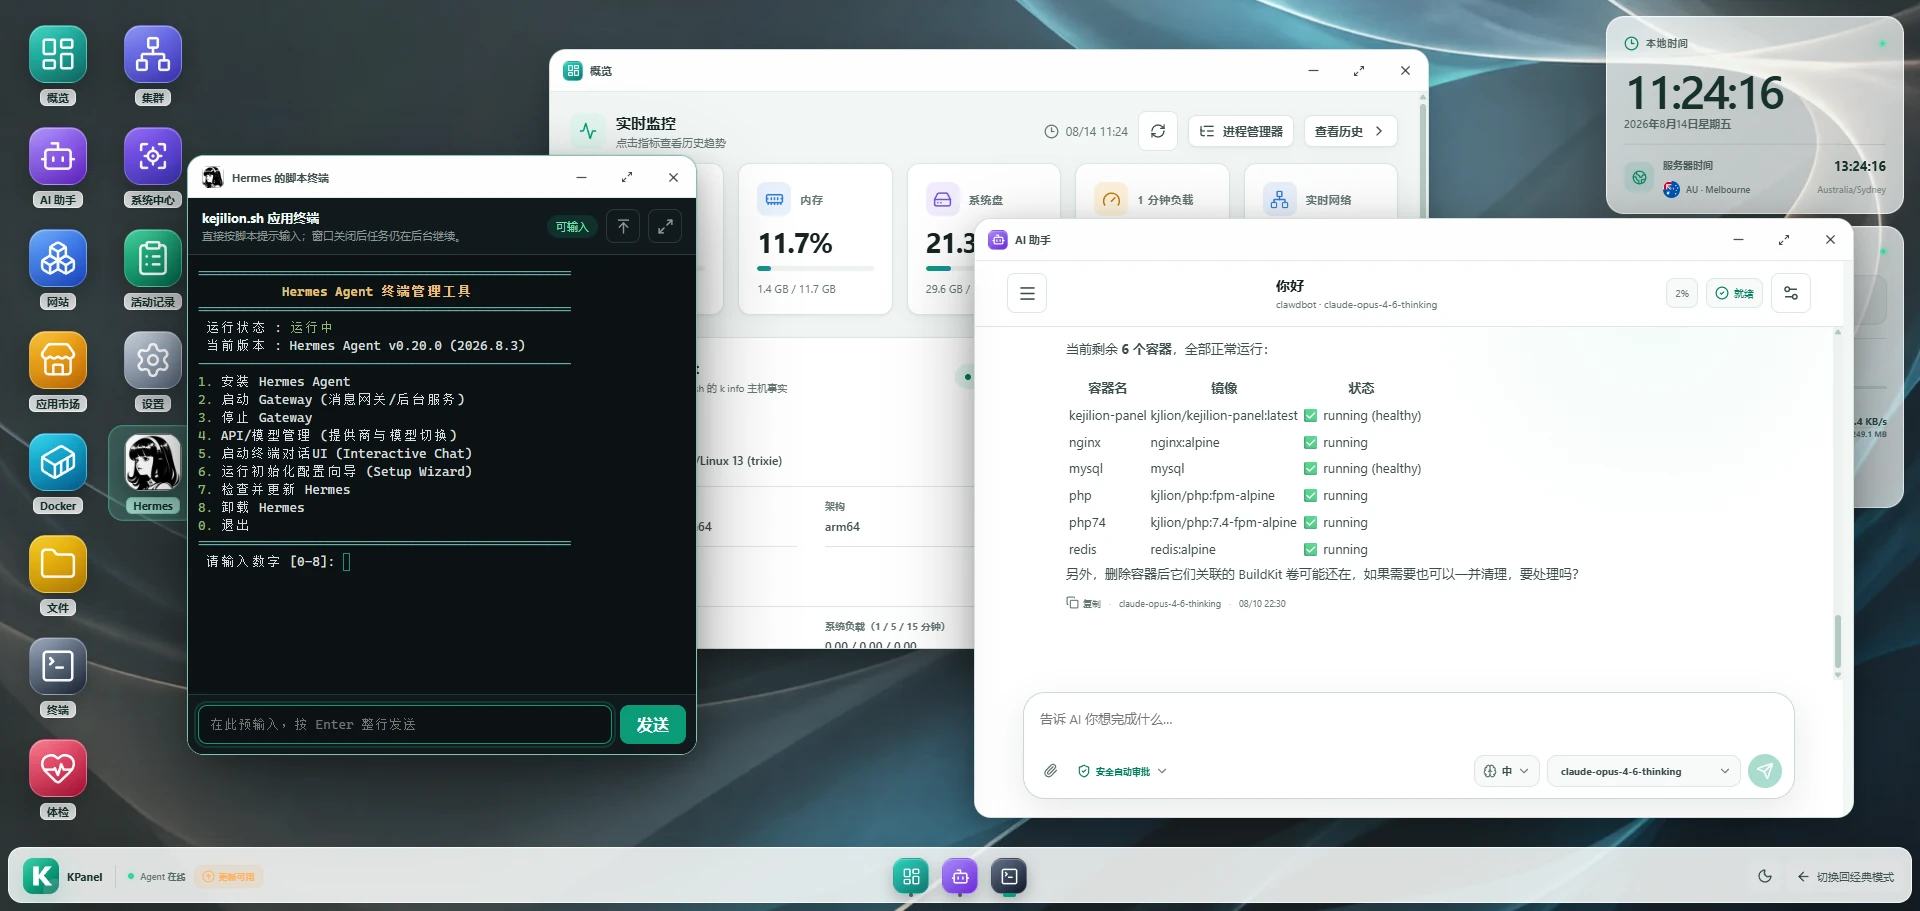Launch the AI 助手 desktop icon

pos(58,167)
